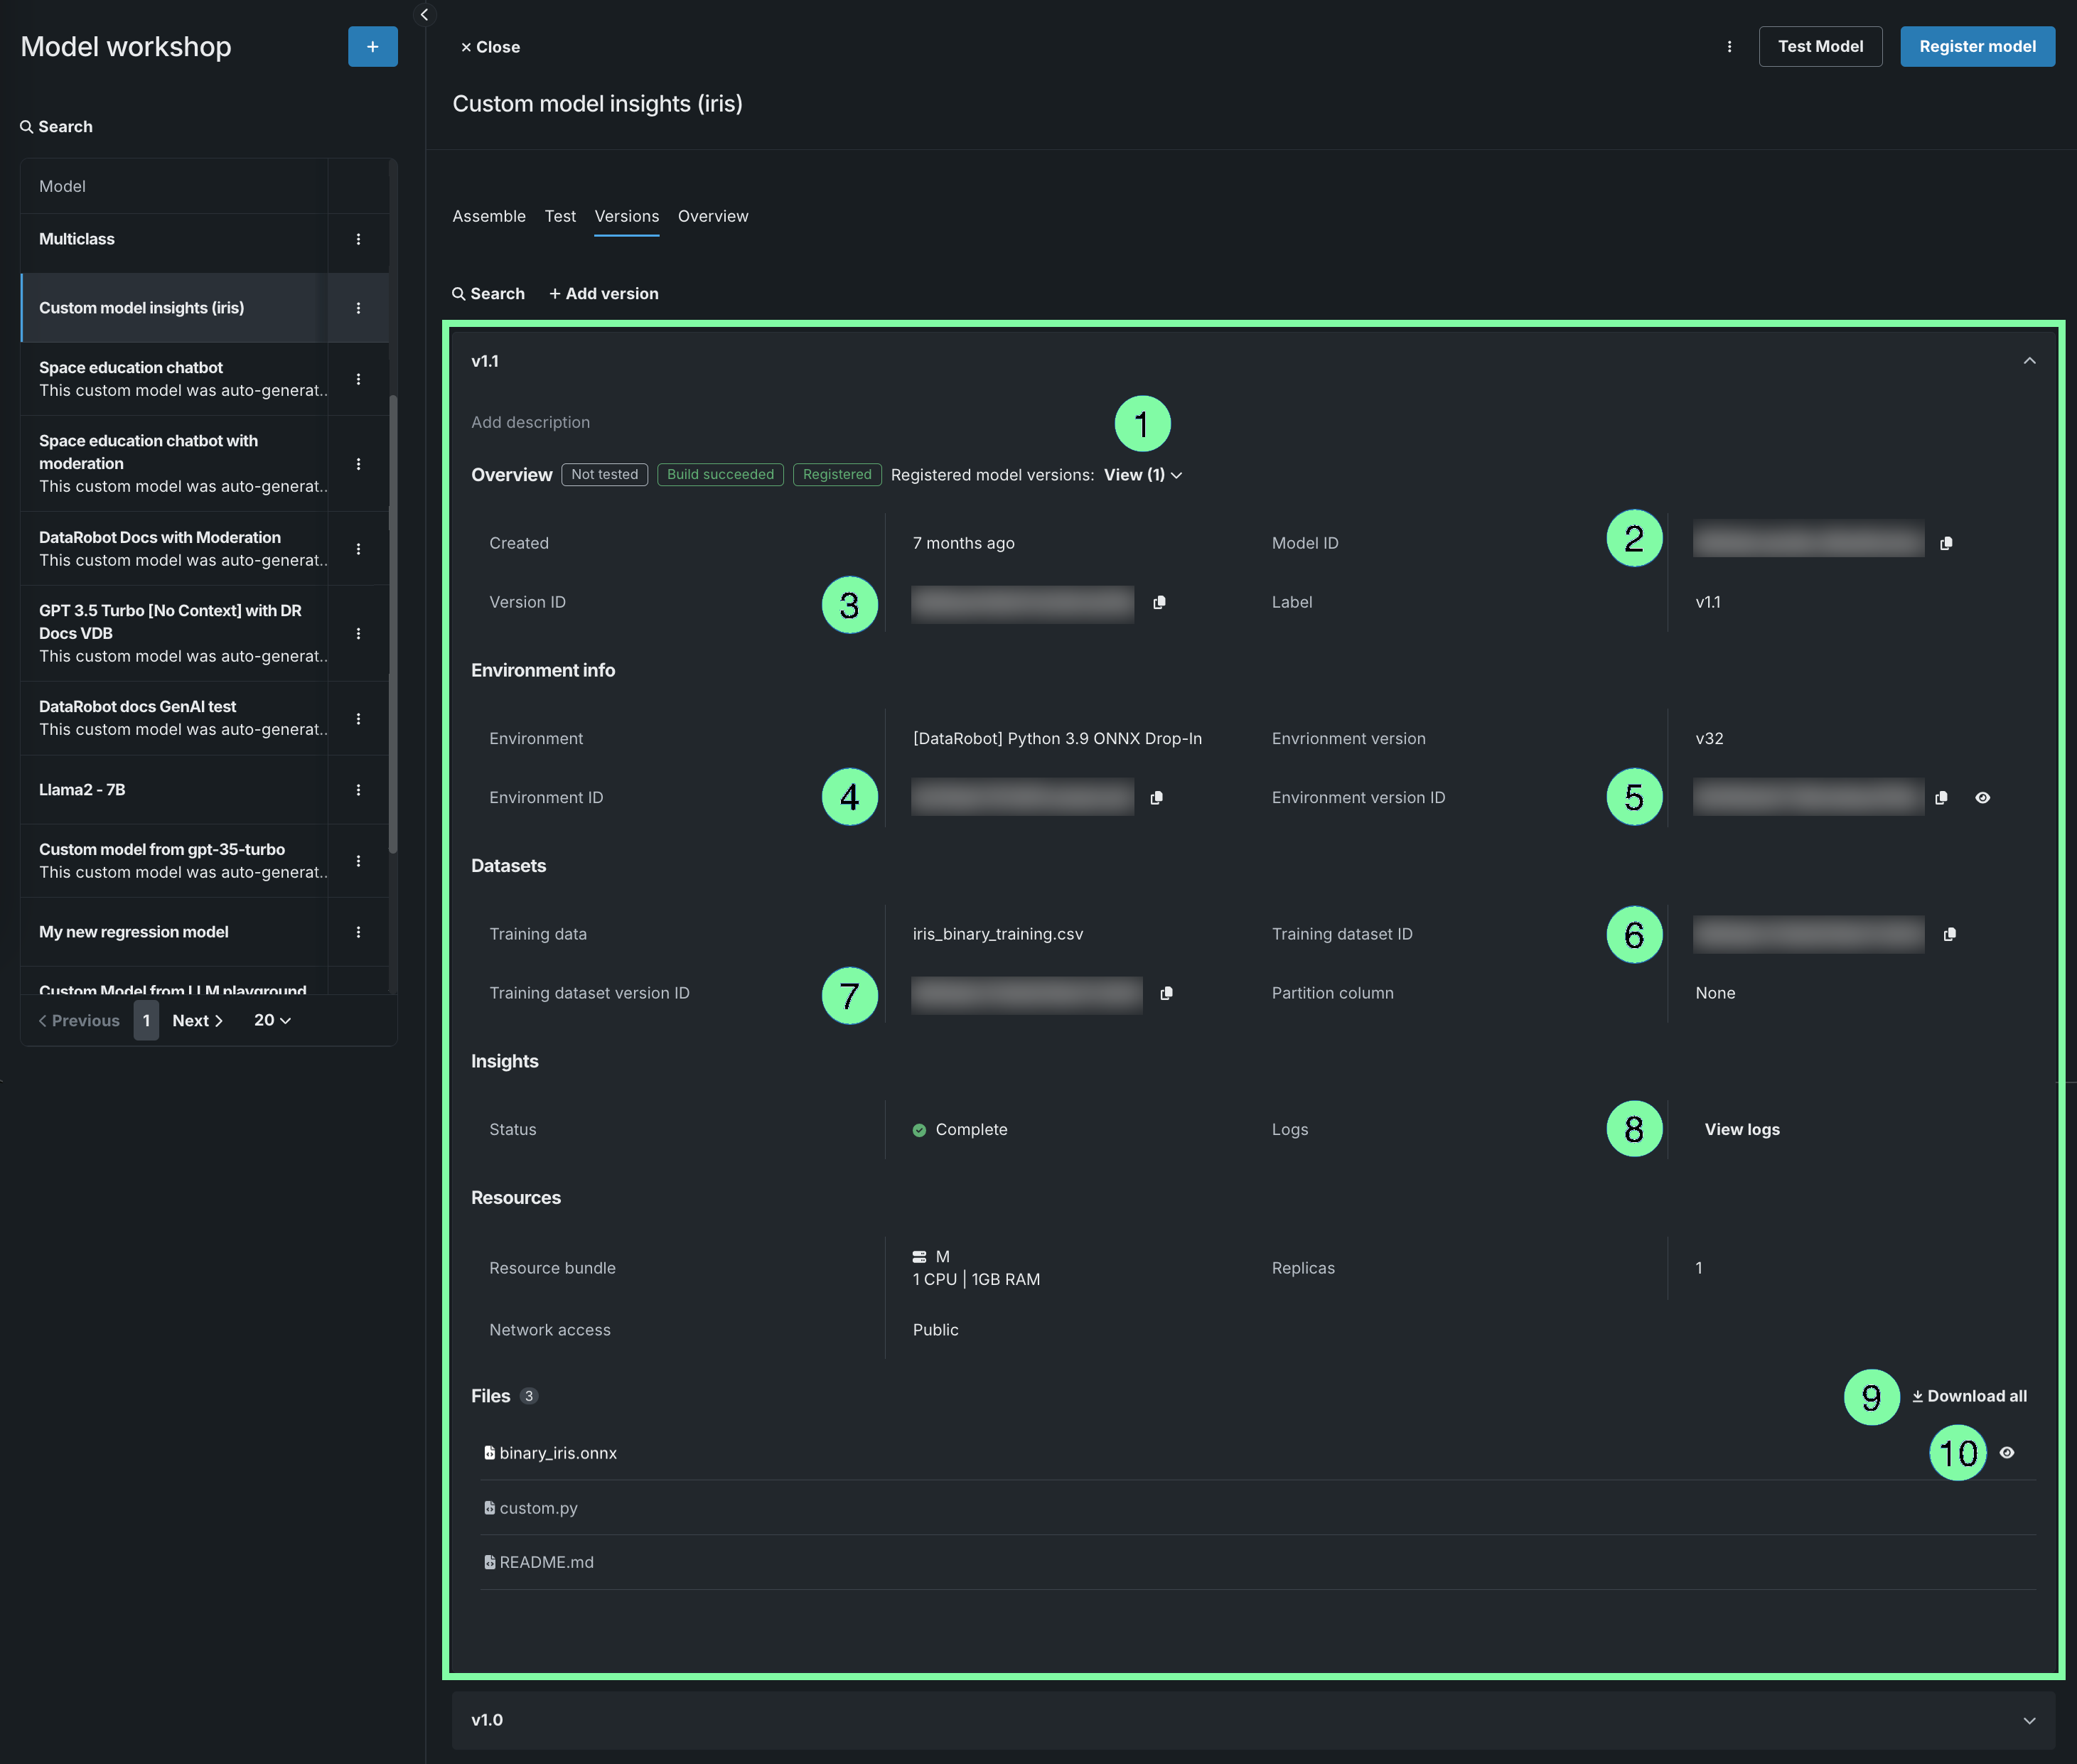Copy the Model ID value
This screenshot has height=1764, width=2077.
[1946, 543]
